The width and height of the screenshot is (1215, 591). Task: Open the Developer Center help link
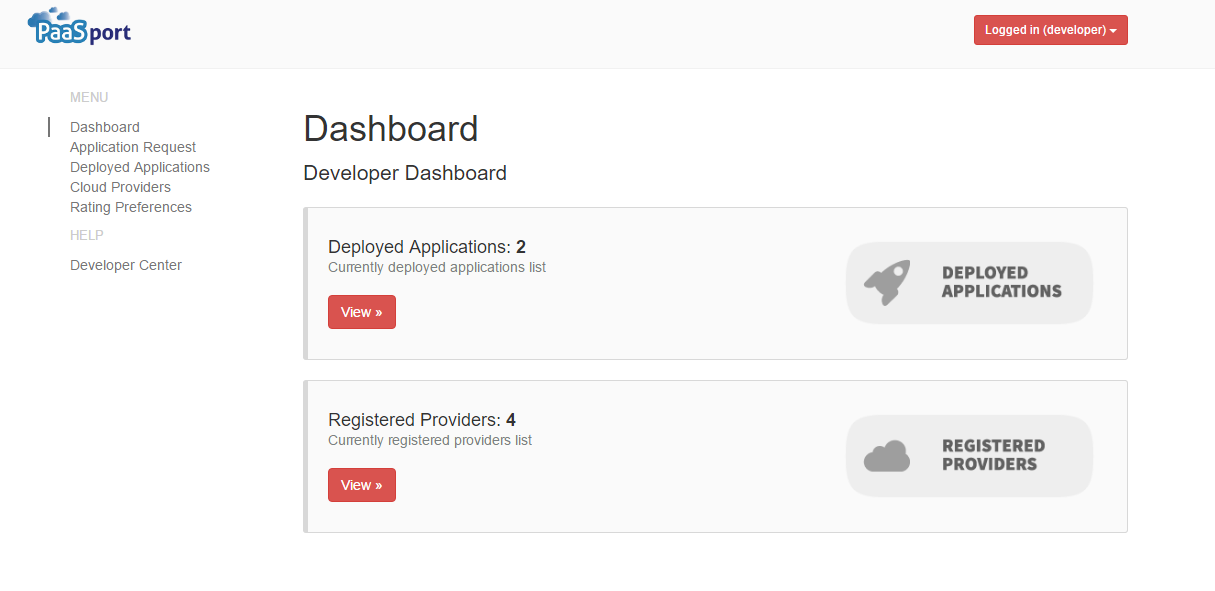click(126, 265)
